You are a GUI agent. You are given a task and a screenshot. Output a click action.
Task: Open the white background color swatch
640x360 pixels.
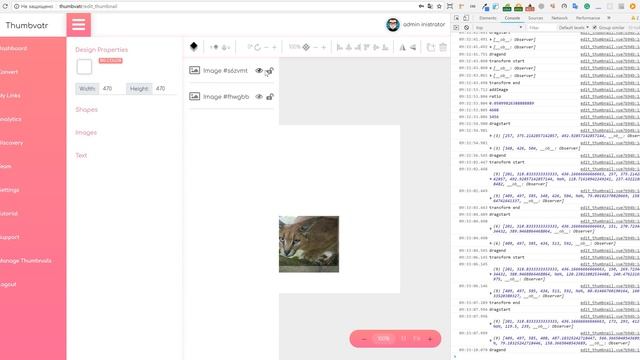coord(84,67)
